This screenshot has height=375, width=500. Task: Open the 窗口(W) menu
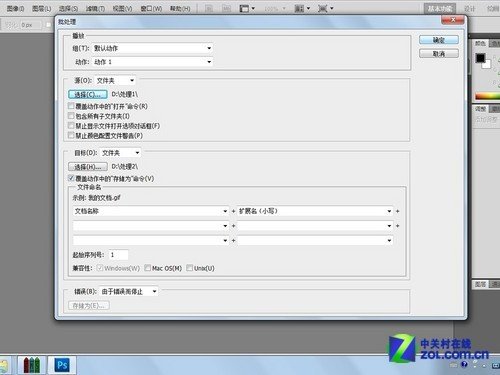151,8
